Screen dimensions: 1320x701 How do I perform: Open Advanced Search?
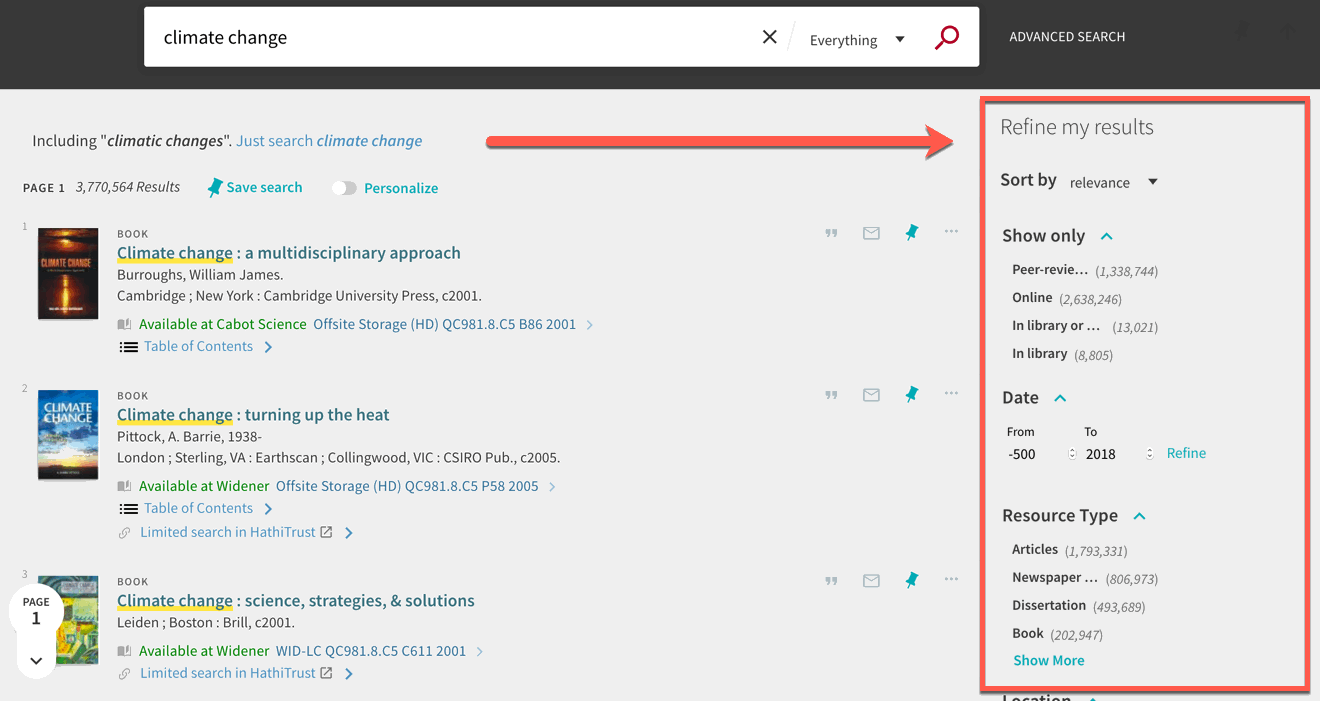[x=1067, y=37]
